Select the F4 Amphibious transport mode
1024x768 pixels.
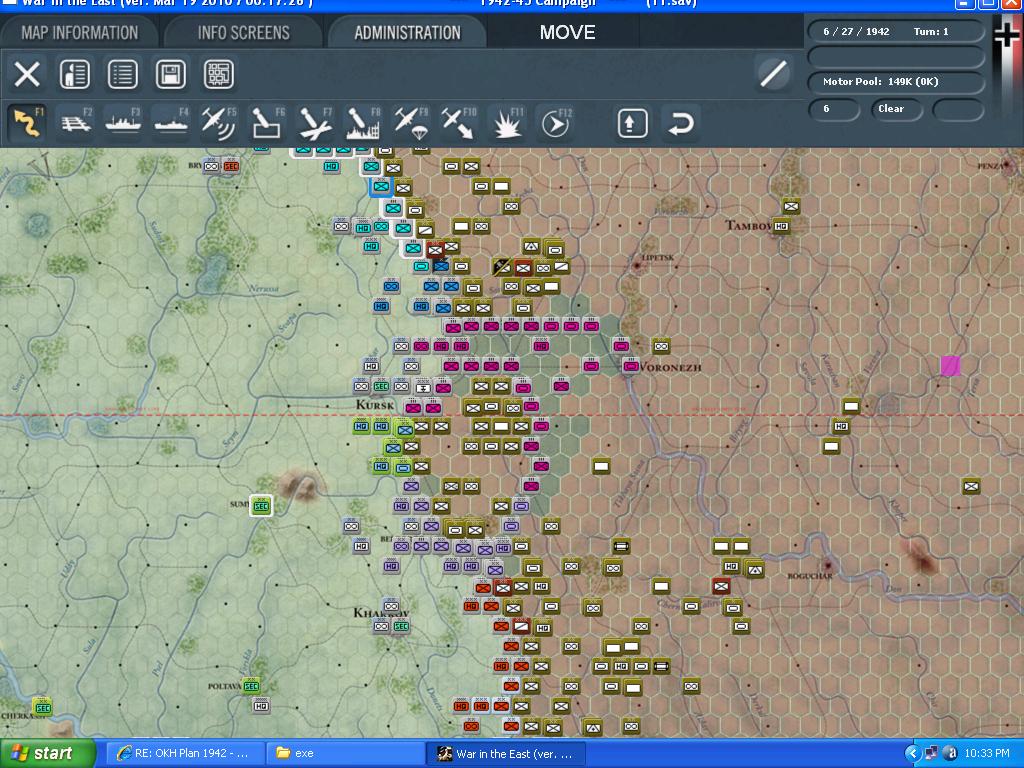click(171, 122)
